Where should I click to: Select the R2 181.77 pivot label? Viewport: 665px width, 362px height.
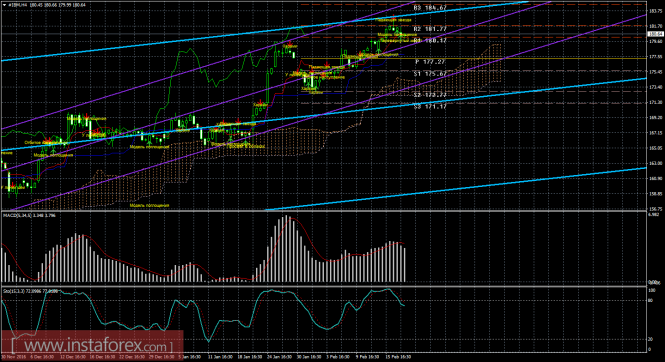(x=430, y=29)
